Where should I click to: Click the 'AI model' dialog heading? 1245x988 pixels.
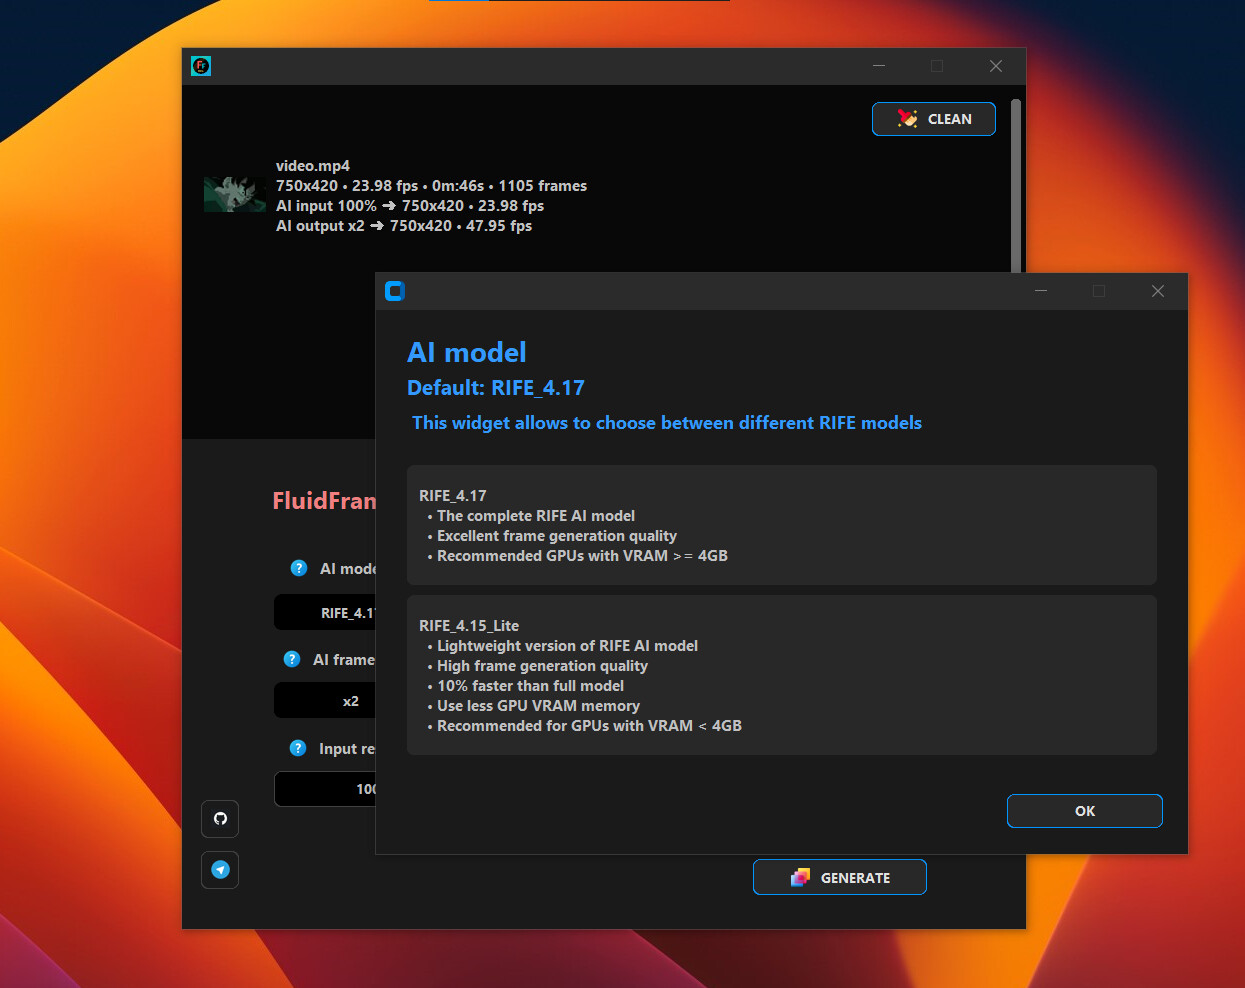tap(467, 352)
